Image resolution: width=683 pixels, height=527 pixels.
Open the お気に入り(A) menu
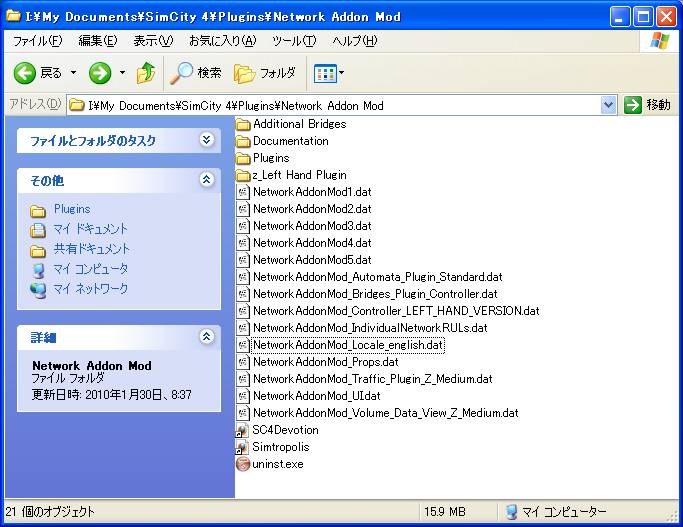point(223,41)
